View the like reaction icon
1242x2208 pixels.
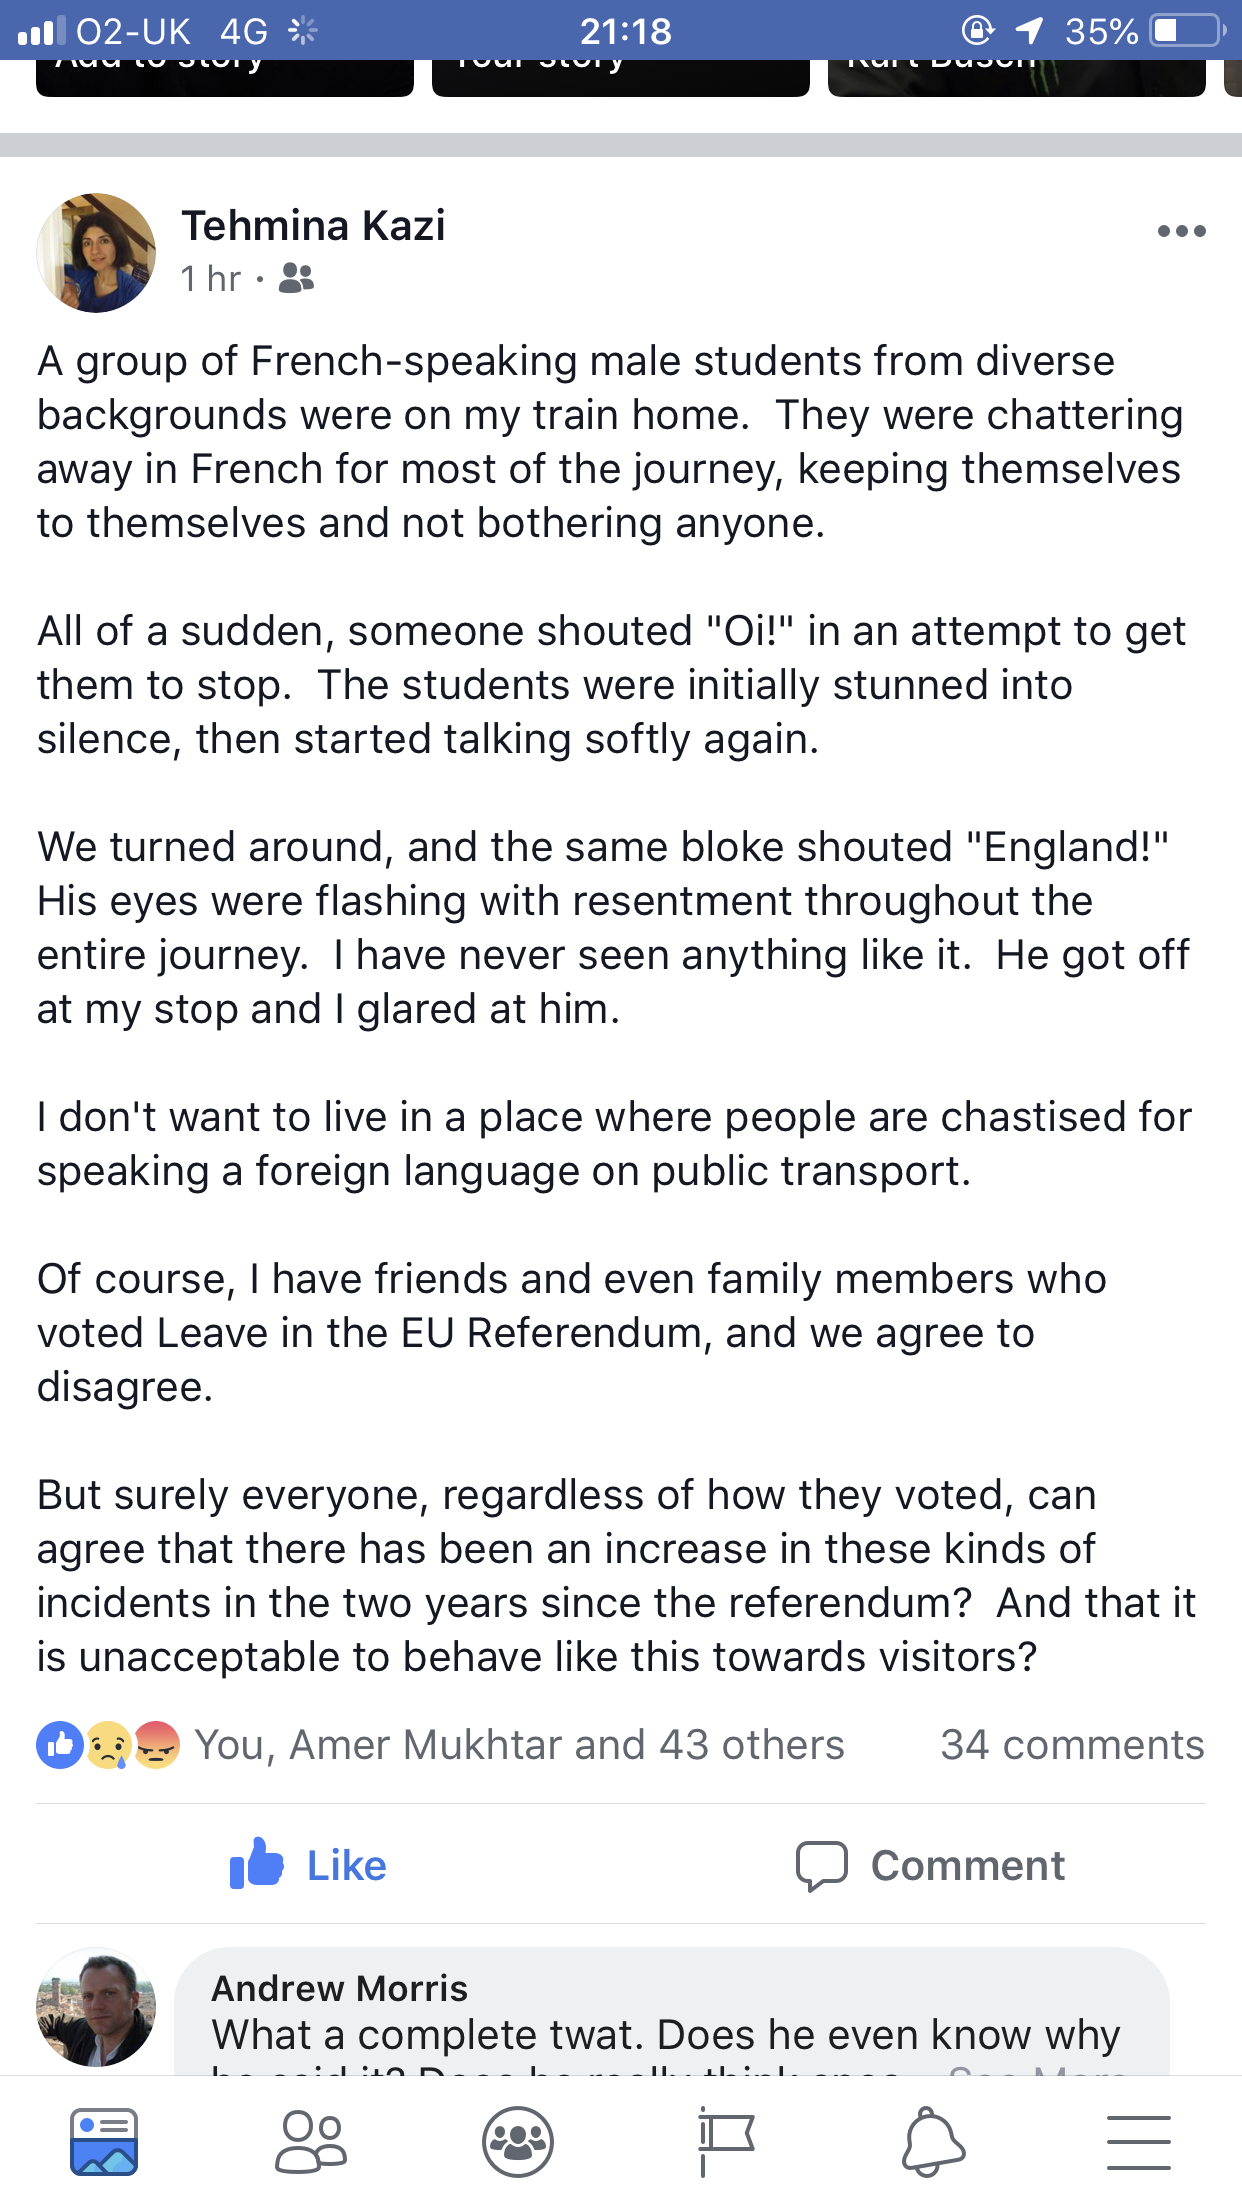[x=60, y=1745]
